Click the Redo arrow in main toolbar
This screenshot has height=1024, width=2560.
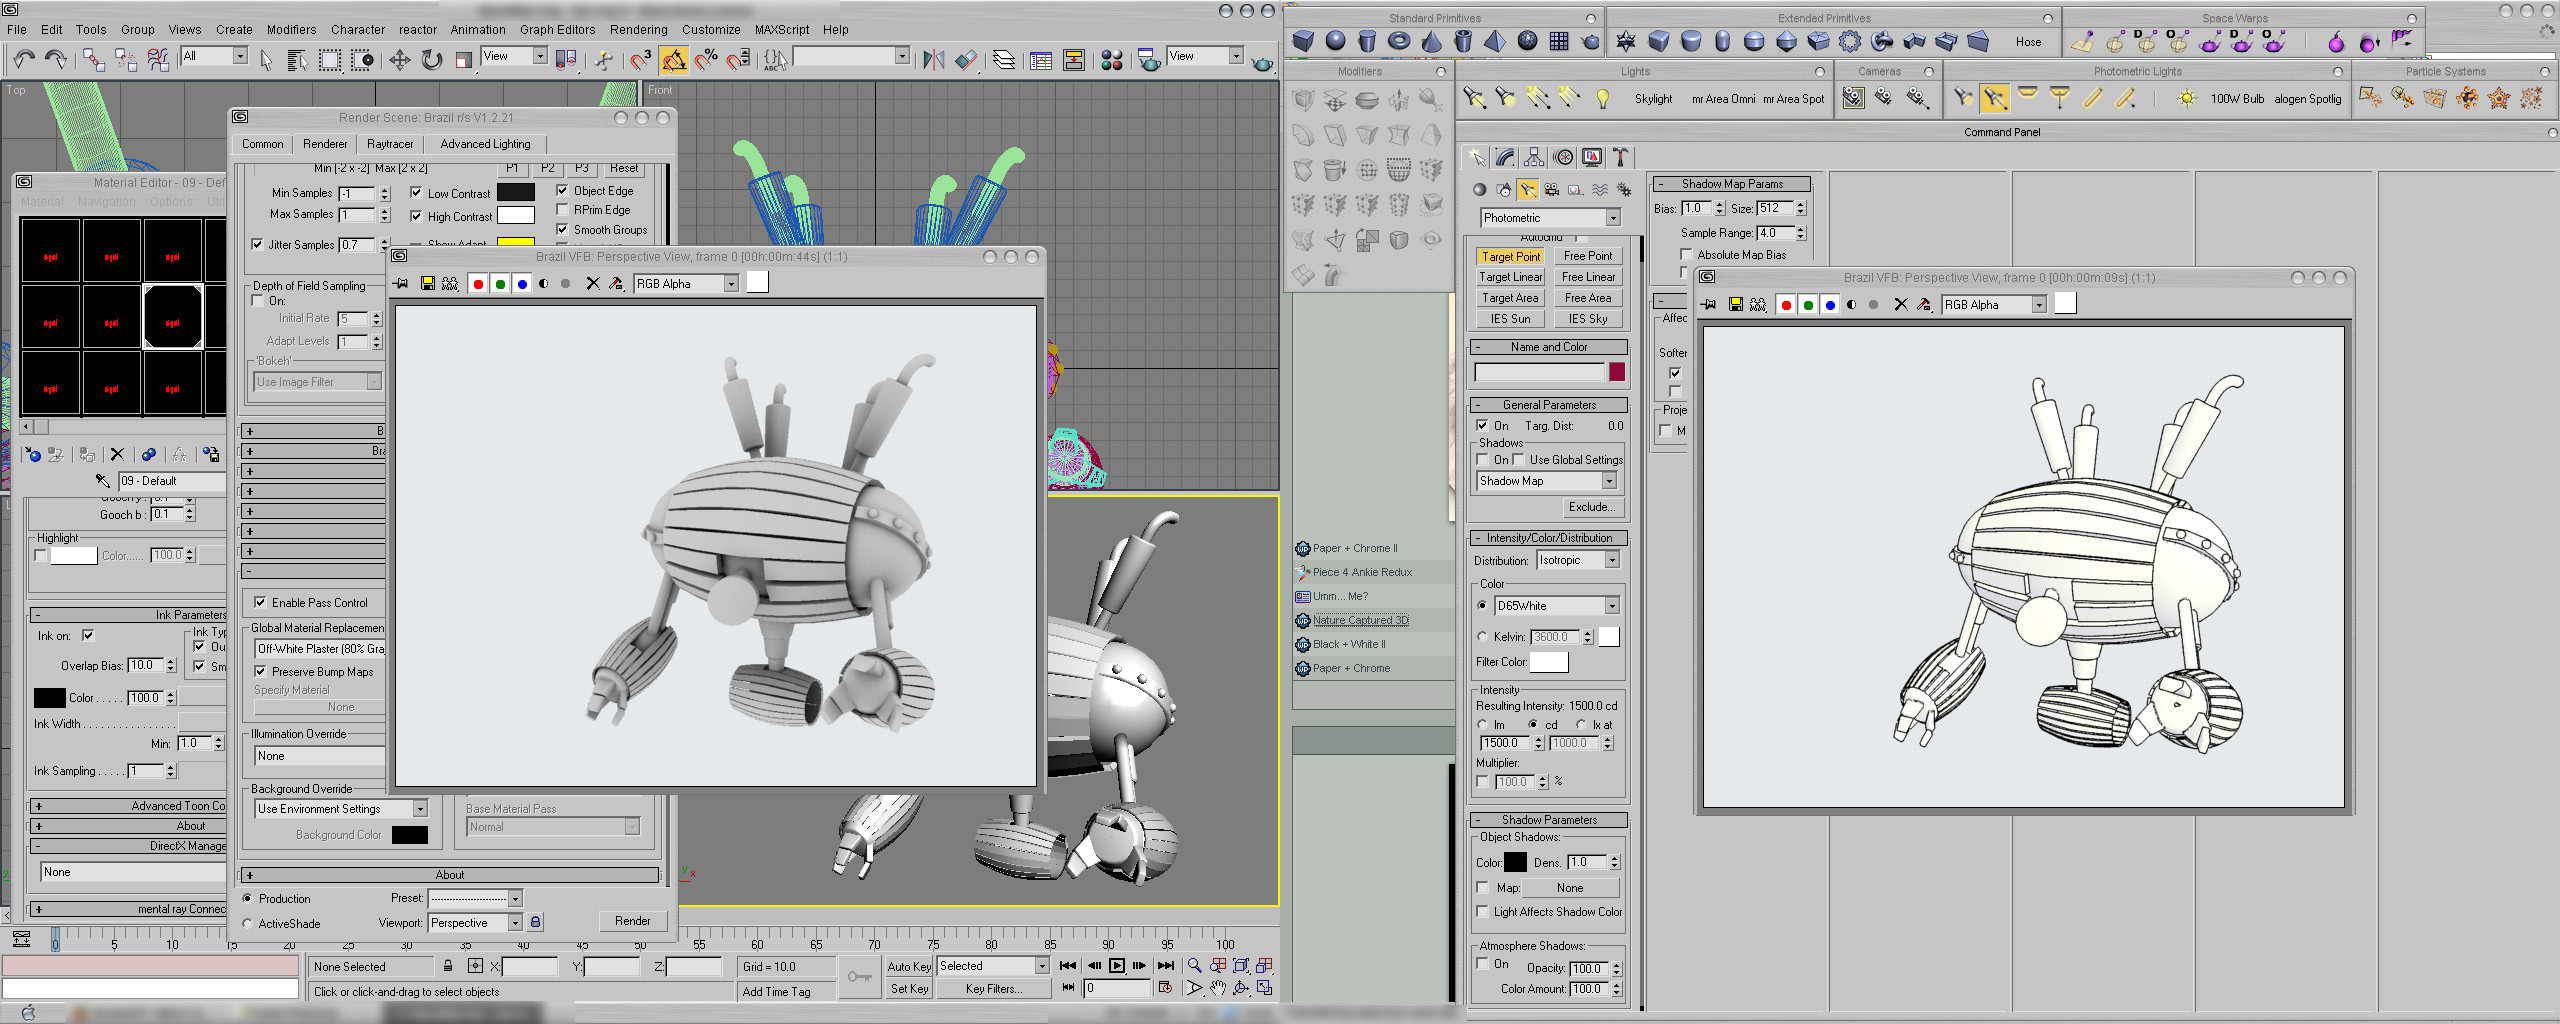coord(56,60)
